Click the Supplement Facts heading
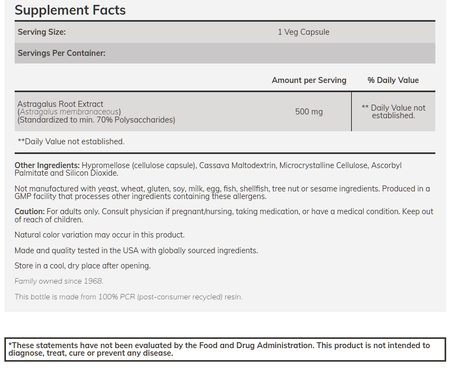 [x=70, y=10]
